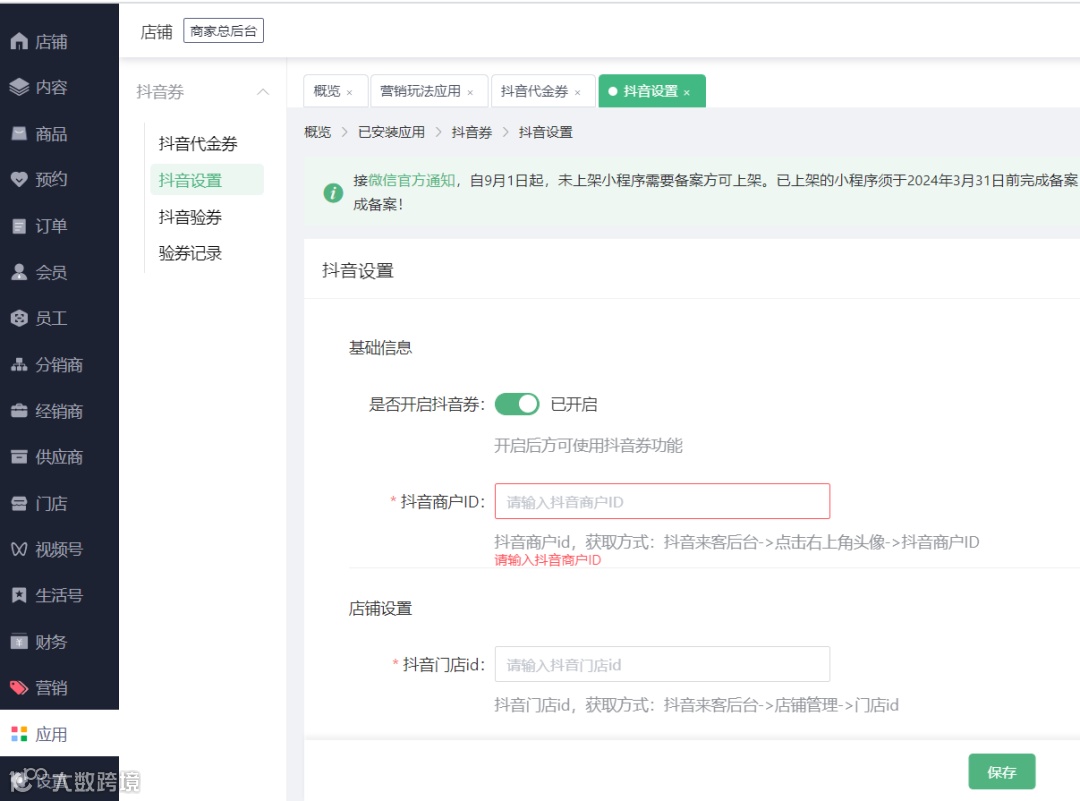Open 抖音代金券 in the submenu
Image resolution: width=1080 pixels, height=801 pixels.
tap(198, 143)
